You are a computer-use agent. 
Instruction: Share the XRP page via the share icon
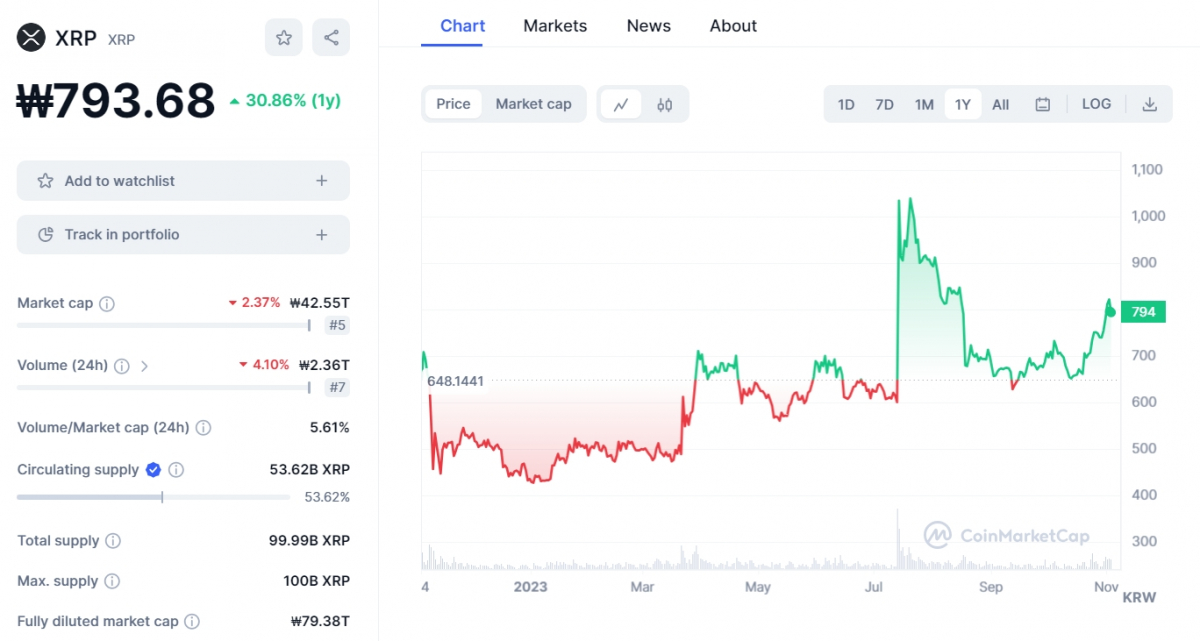331,37
